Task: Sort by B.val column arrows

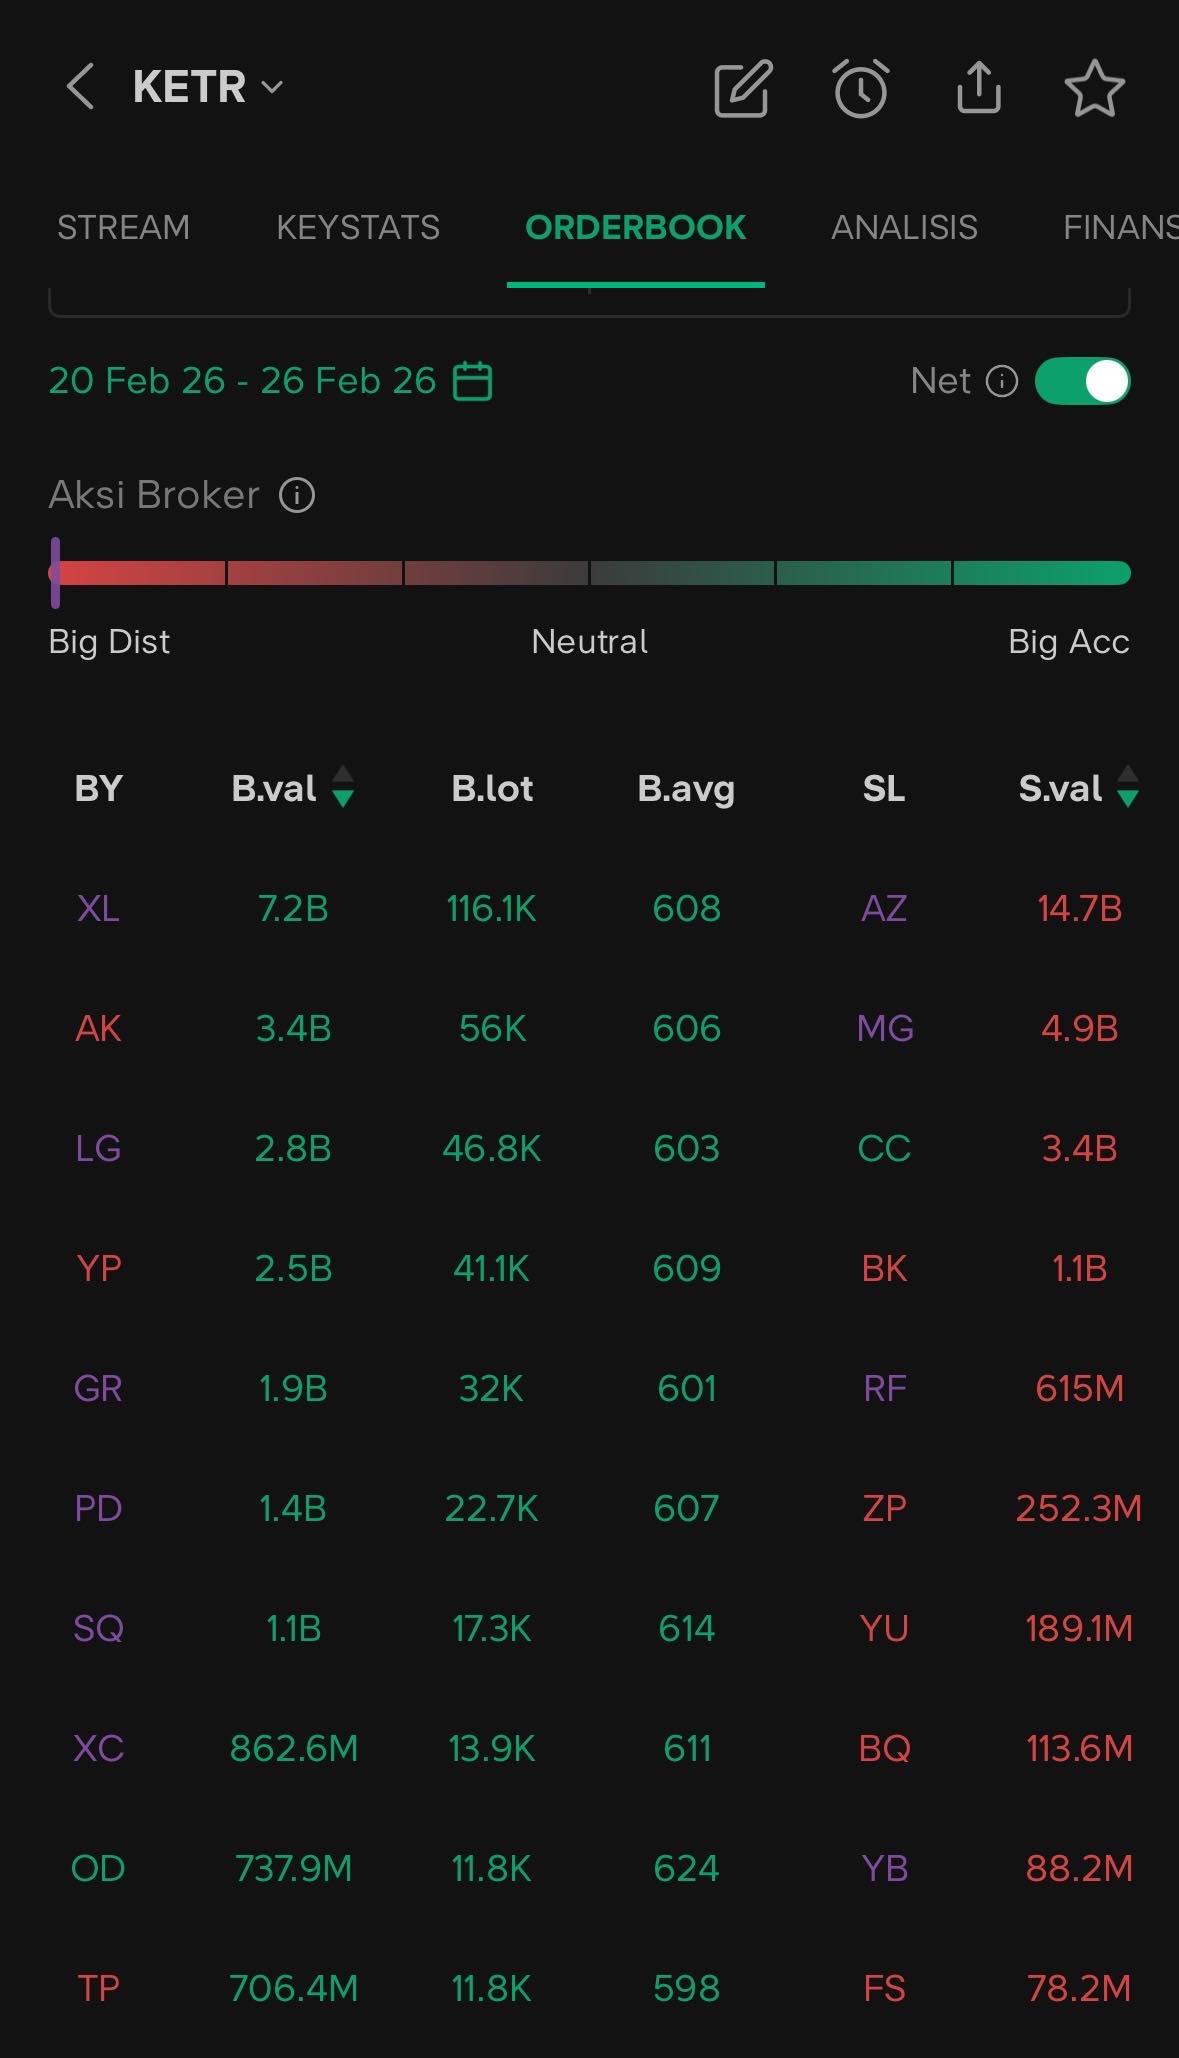Action: 343,787
